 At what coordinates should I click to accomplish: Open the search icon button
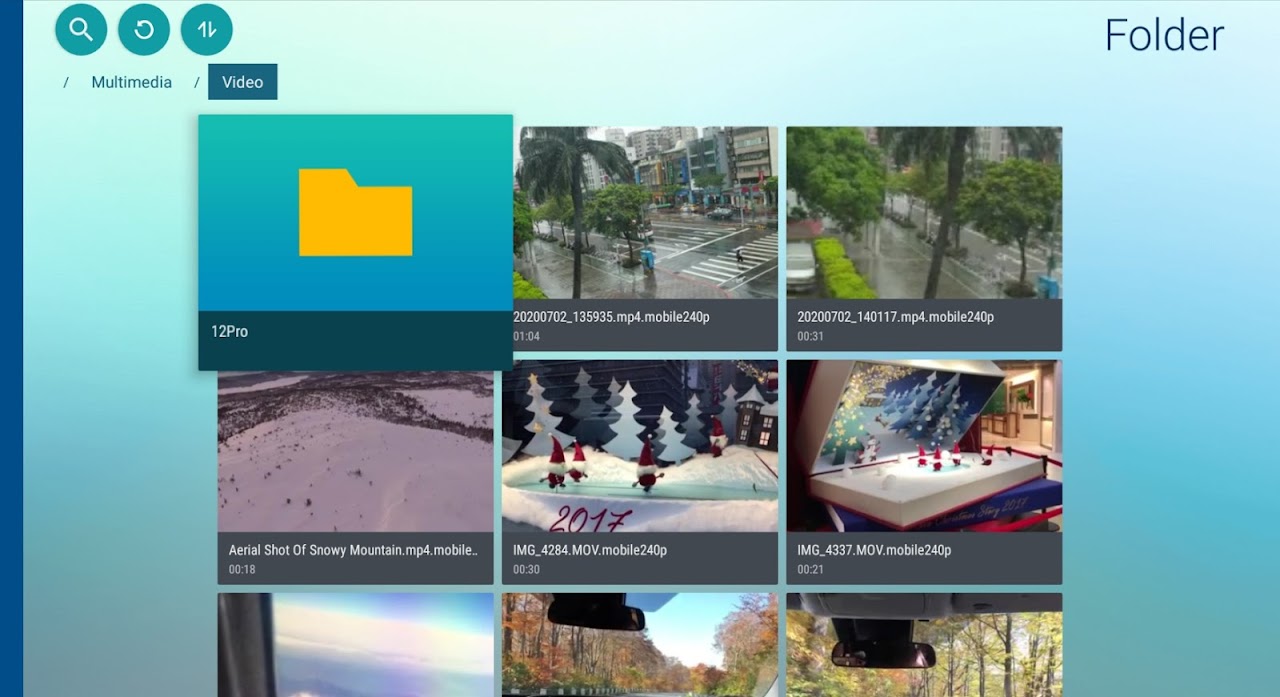coord(81,29)
